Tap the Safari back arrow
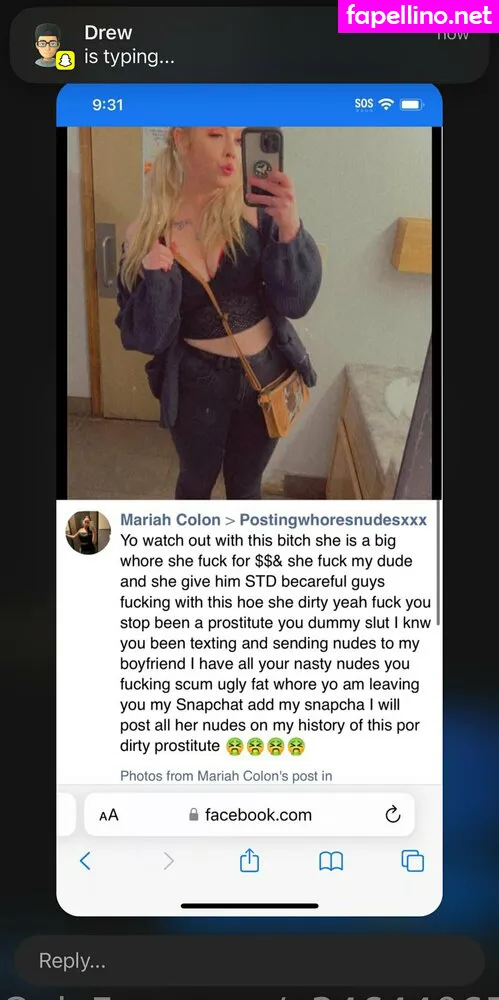The width and height of the screenshot is (499, 1000). [x=85, y=861]
